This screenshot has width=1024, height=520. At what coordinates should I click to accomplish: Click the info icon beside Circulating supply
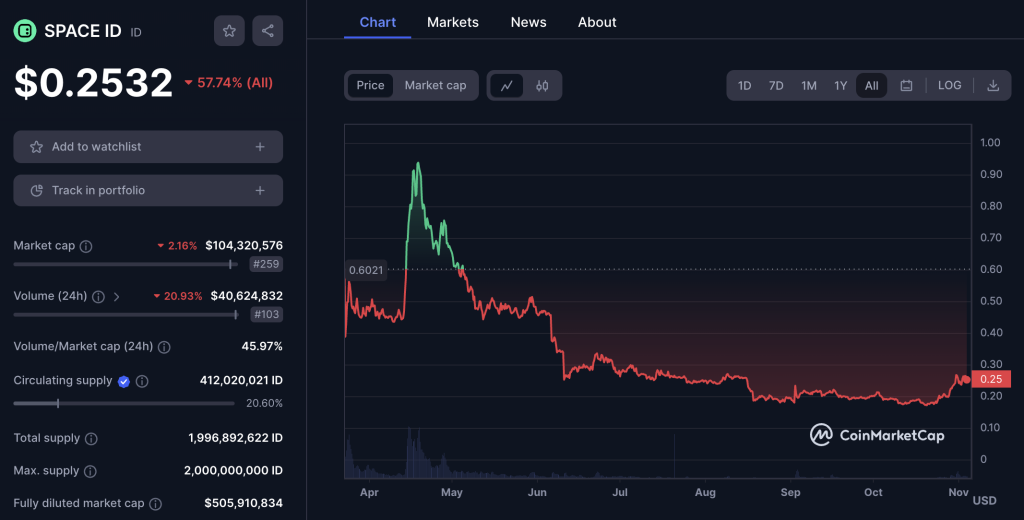pyautogui.click(x=142, y=381)
